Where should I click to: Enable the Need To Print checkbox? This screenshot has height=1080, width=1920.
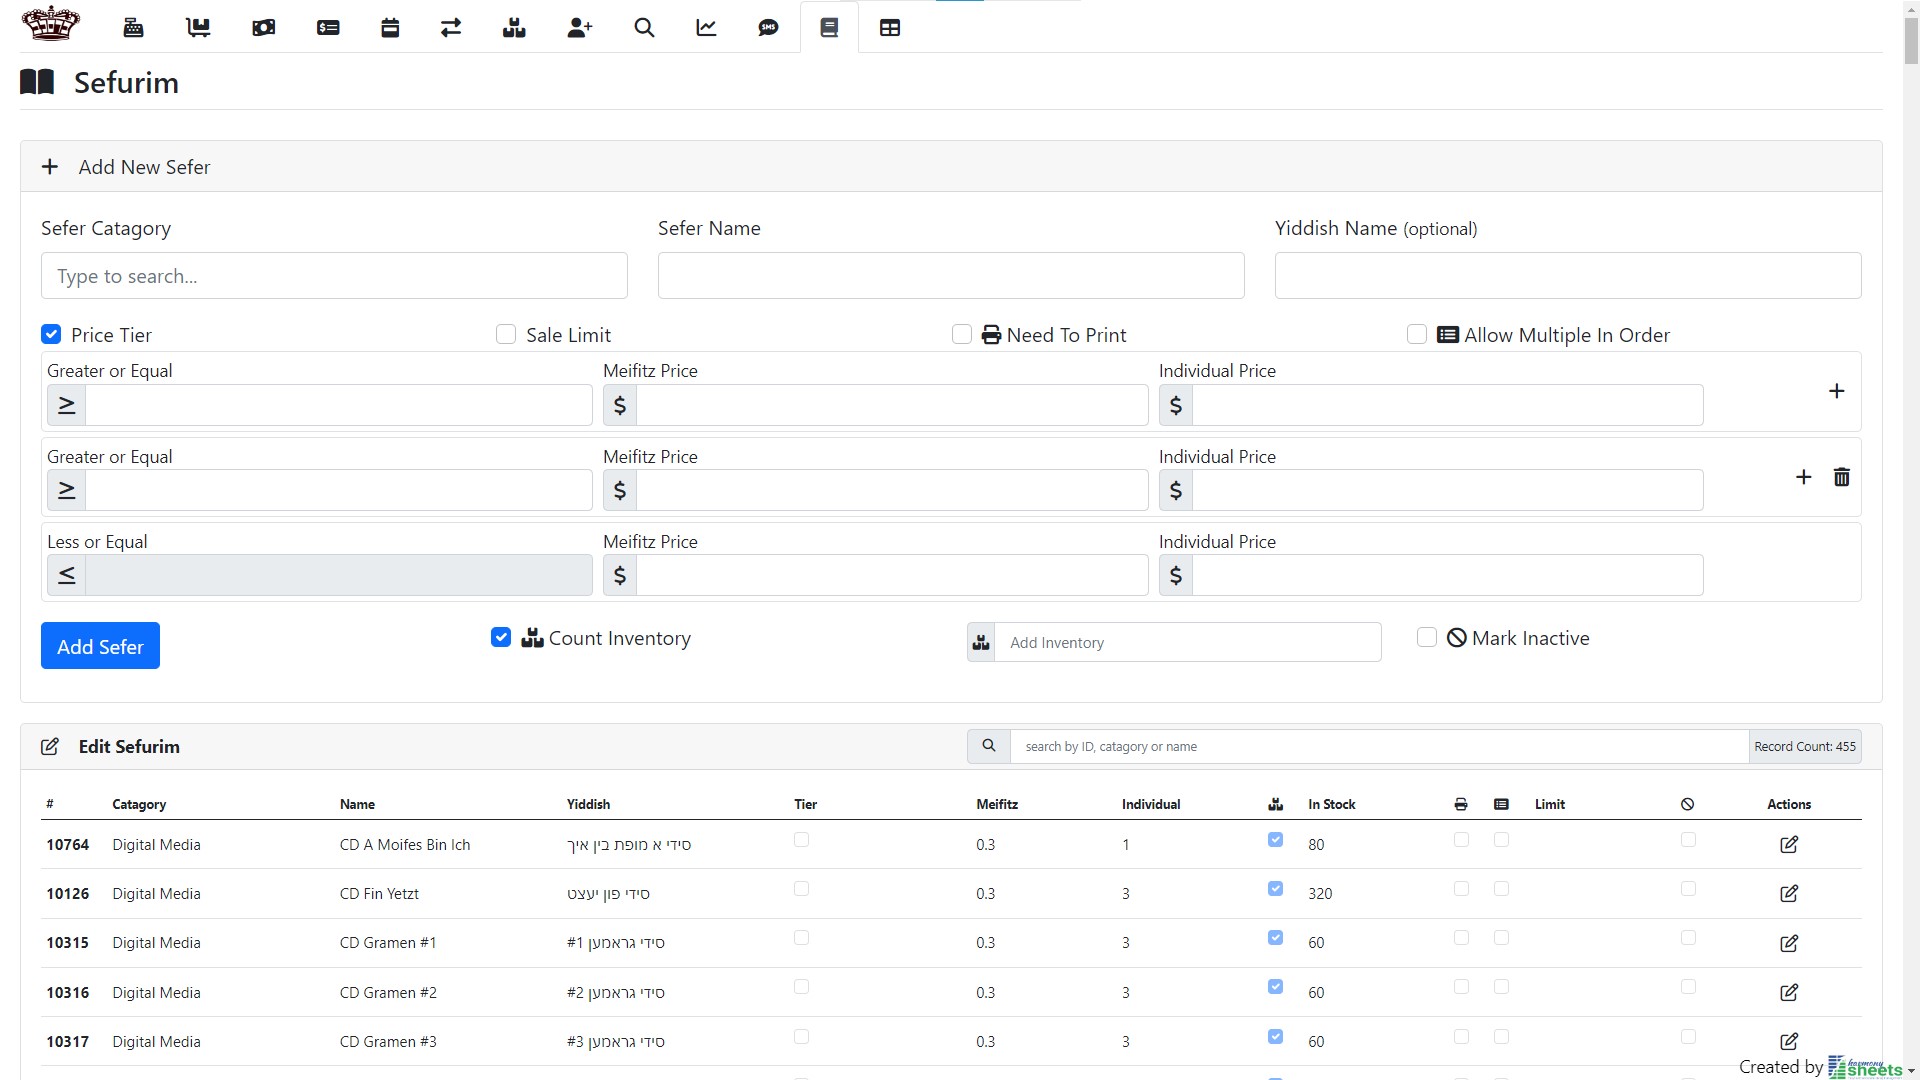click(x=962, y=334)
